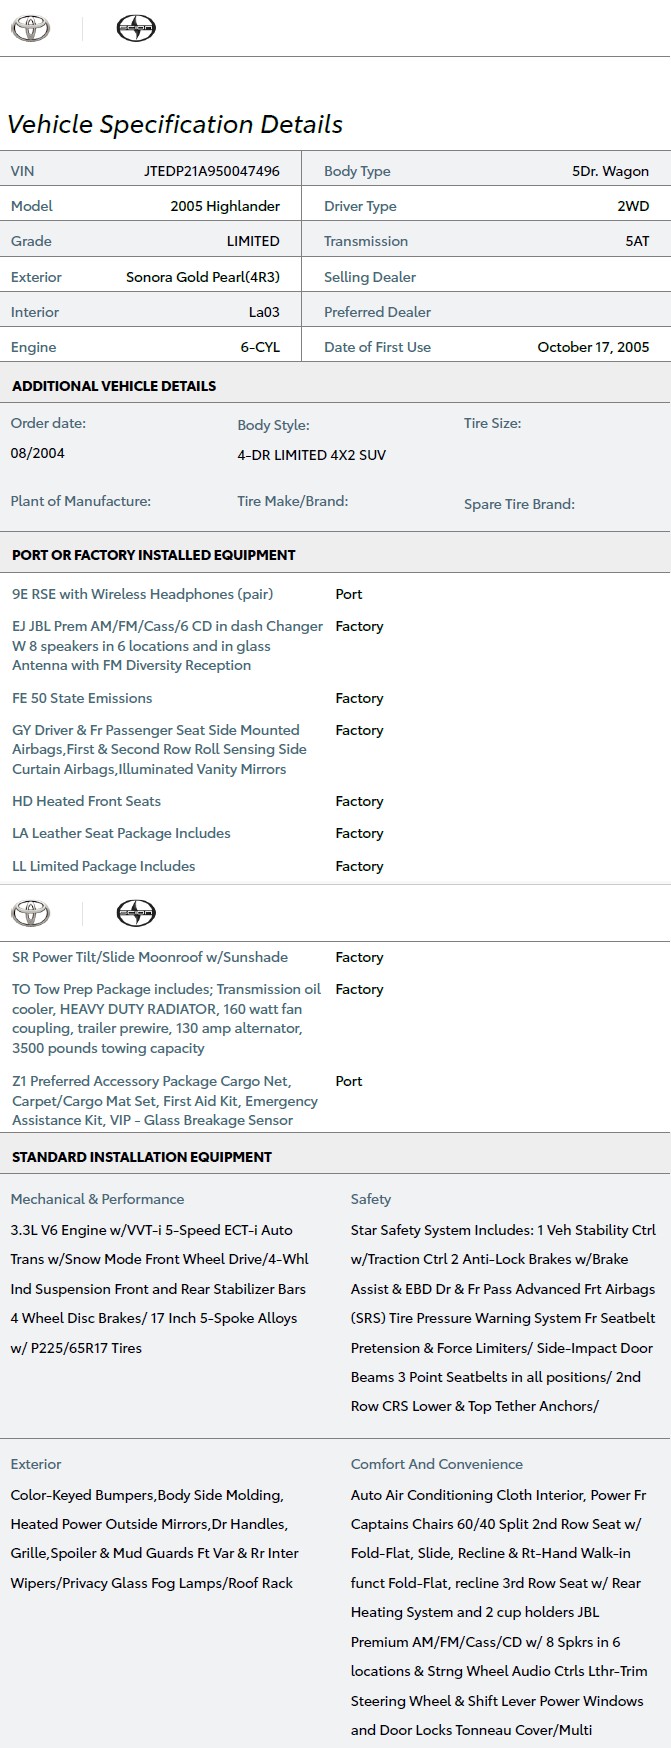671x1748 pixels.
Task: Select the Vehicle Specification Details heading
Action: [x=175, y=124]
